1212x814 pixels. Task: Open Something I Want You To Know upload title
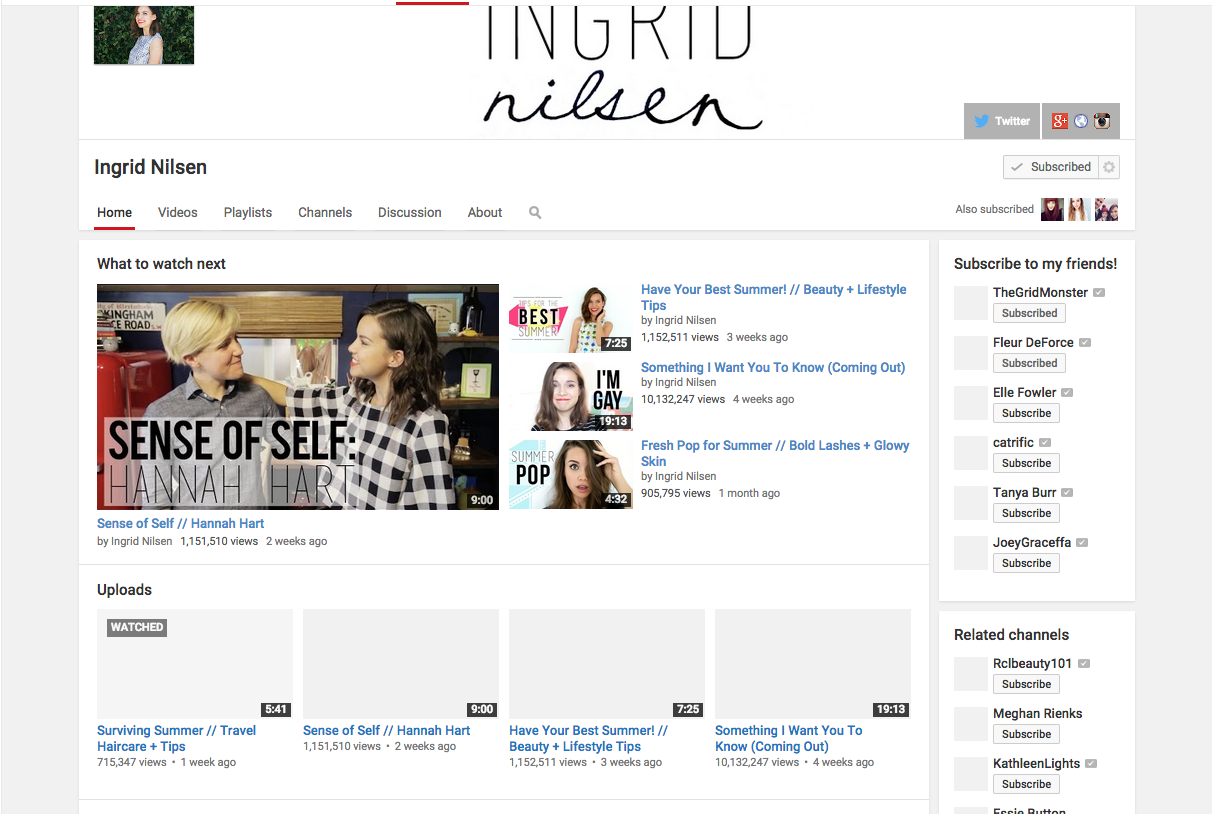(789, 738)
